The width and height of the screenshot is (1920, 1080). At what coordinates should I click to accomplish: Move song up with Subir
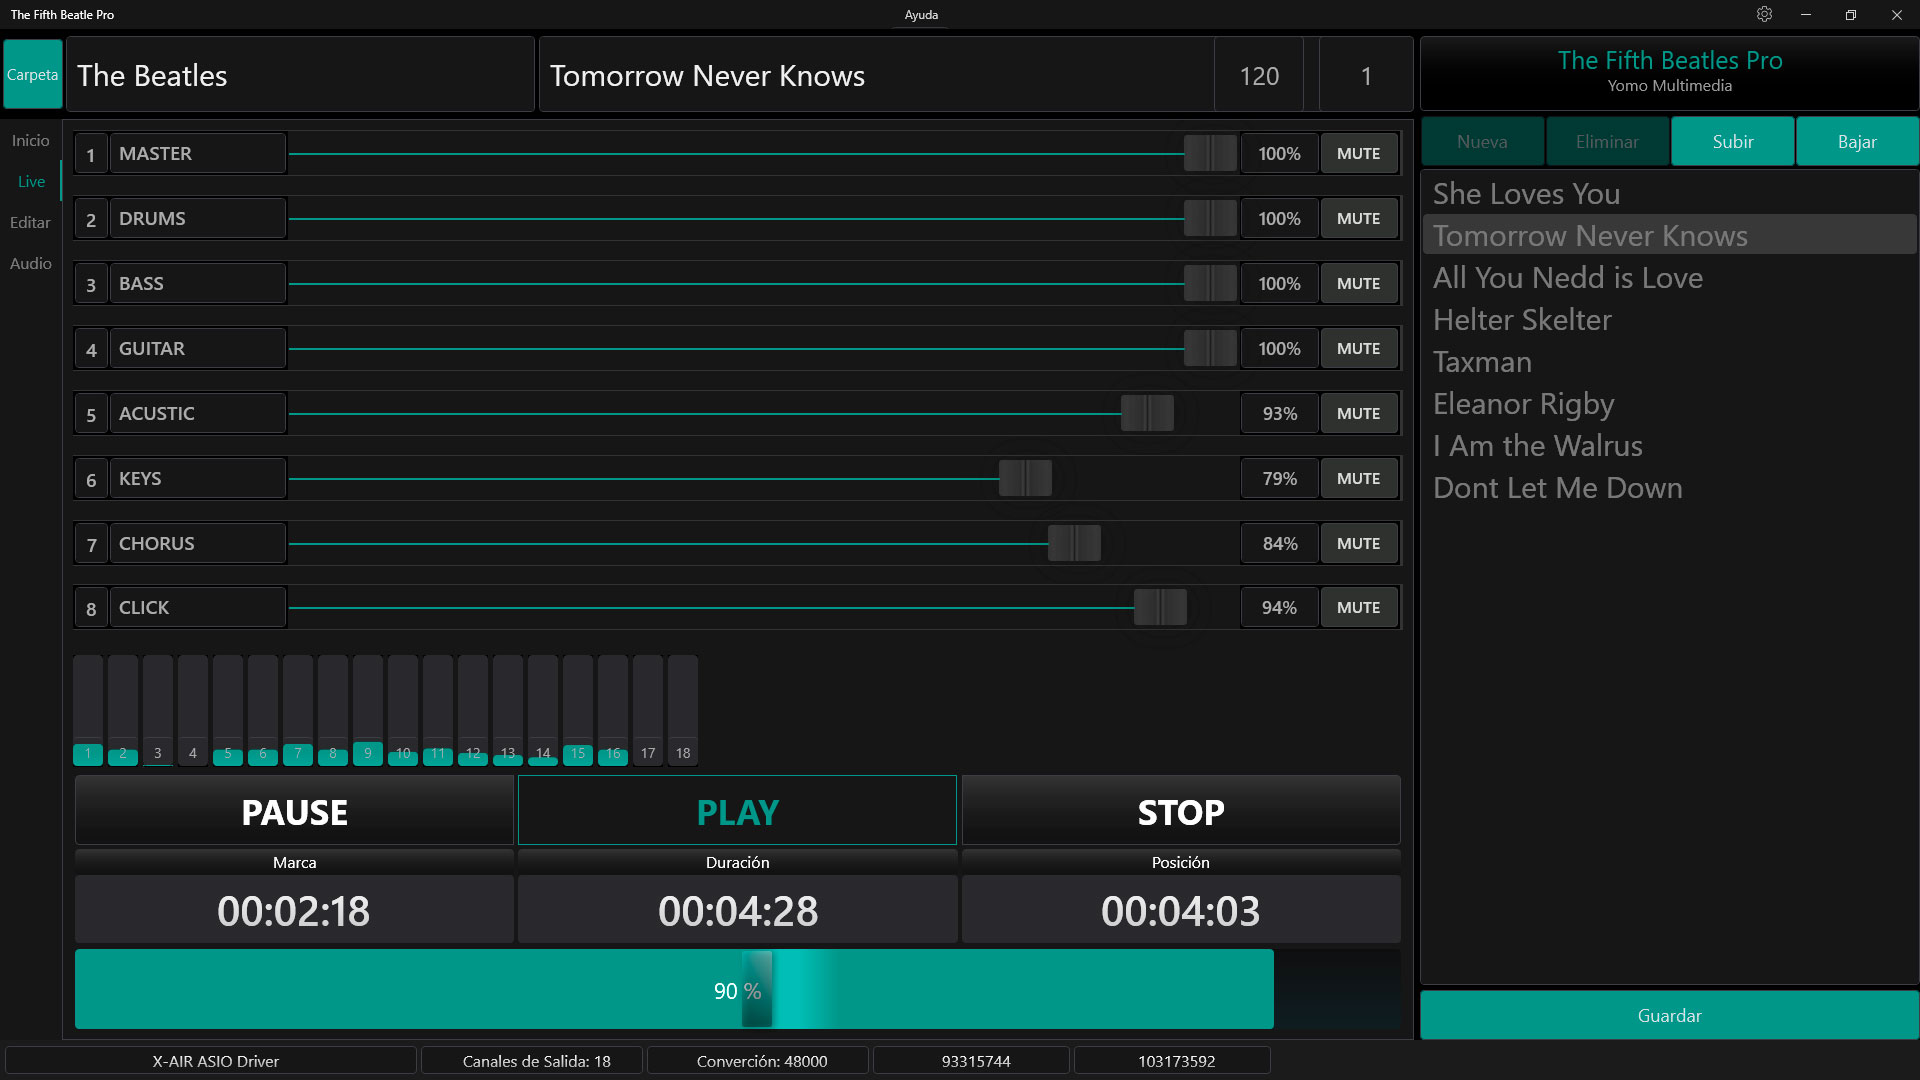1732,142
